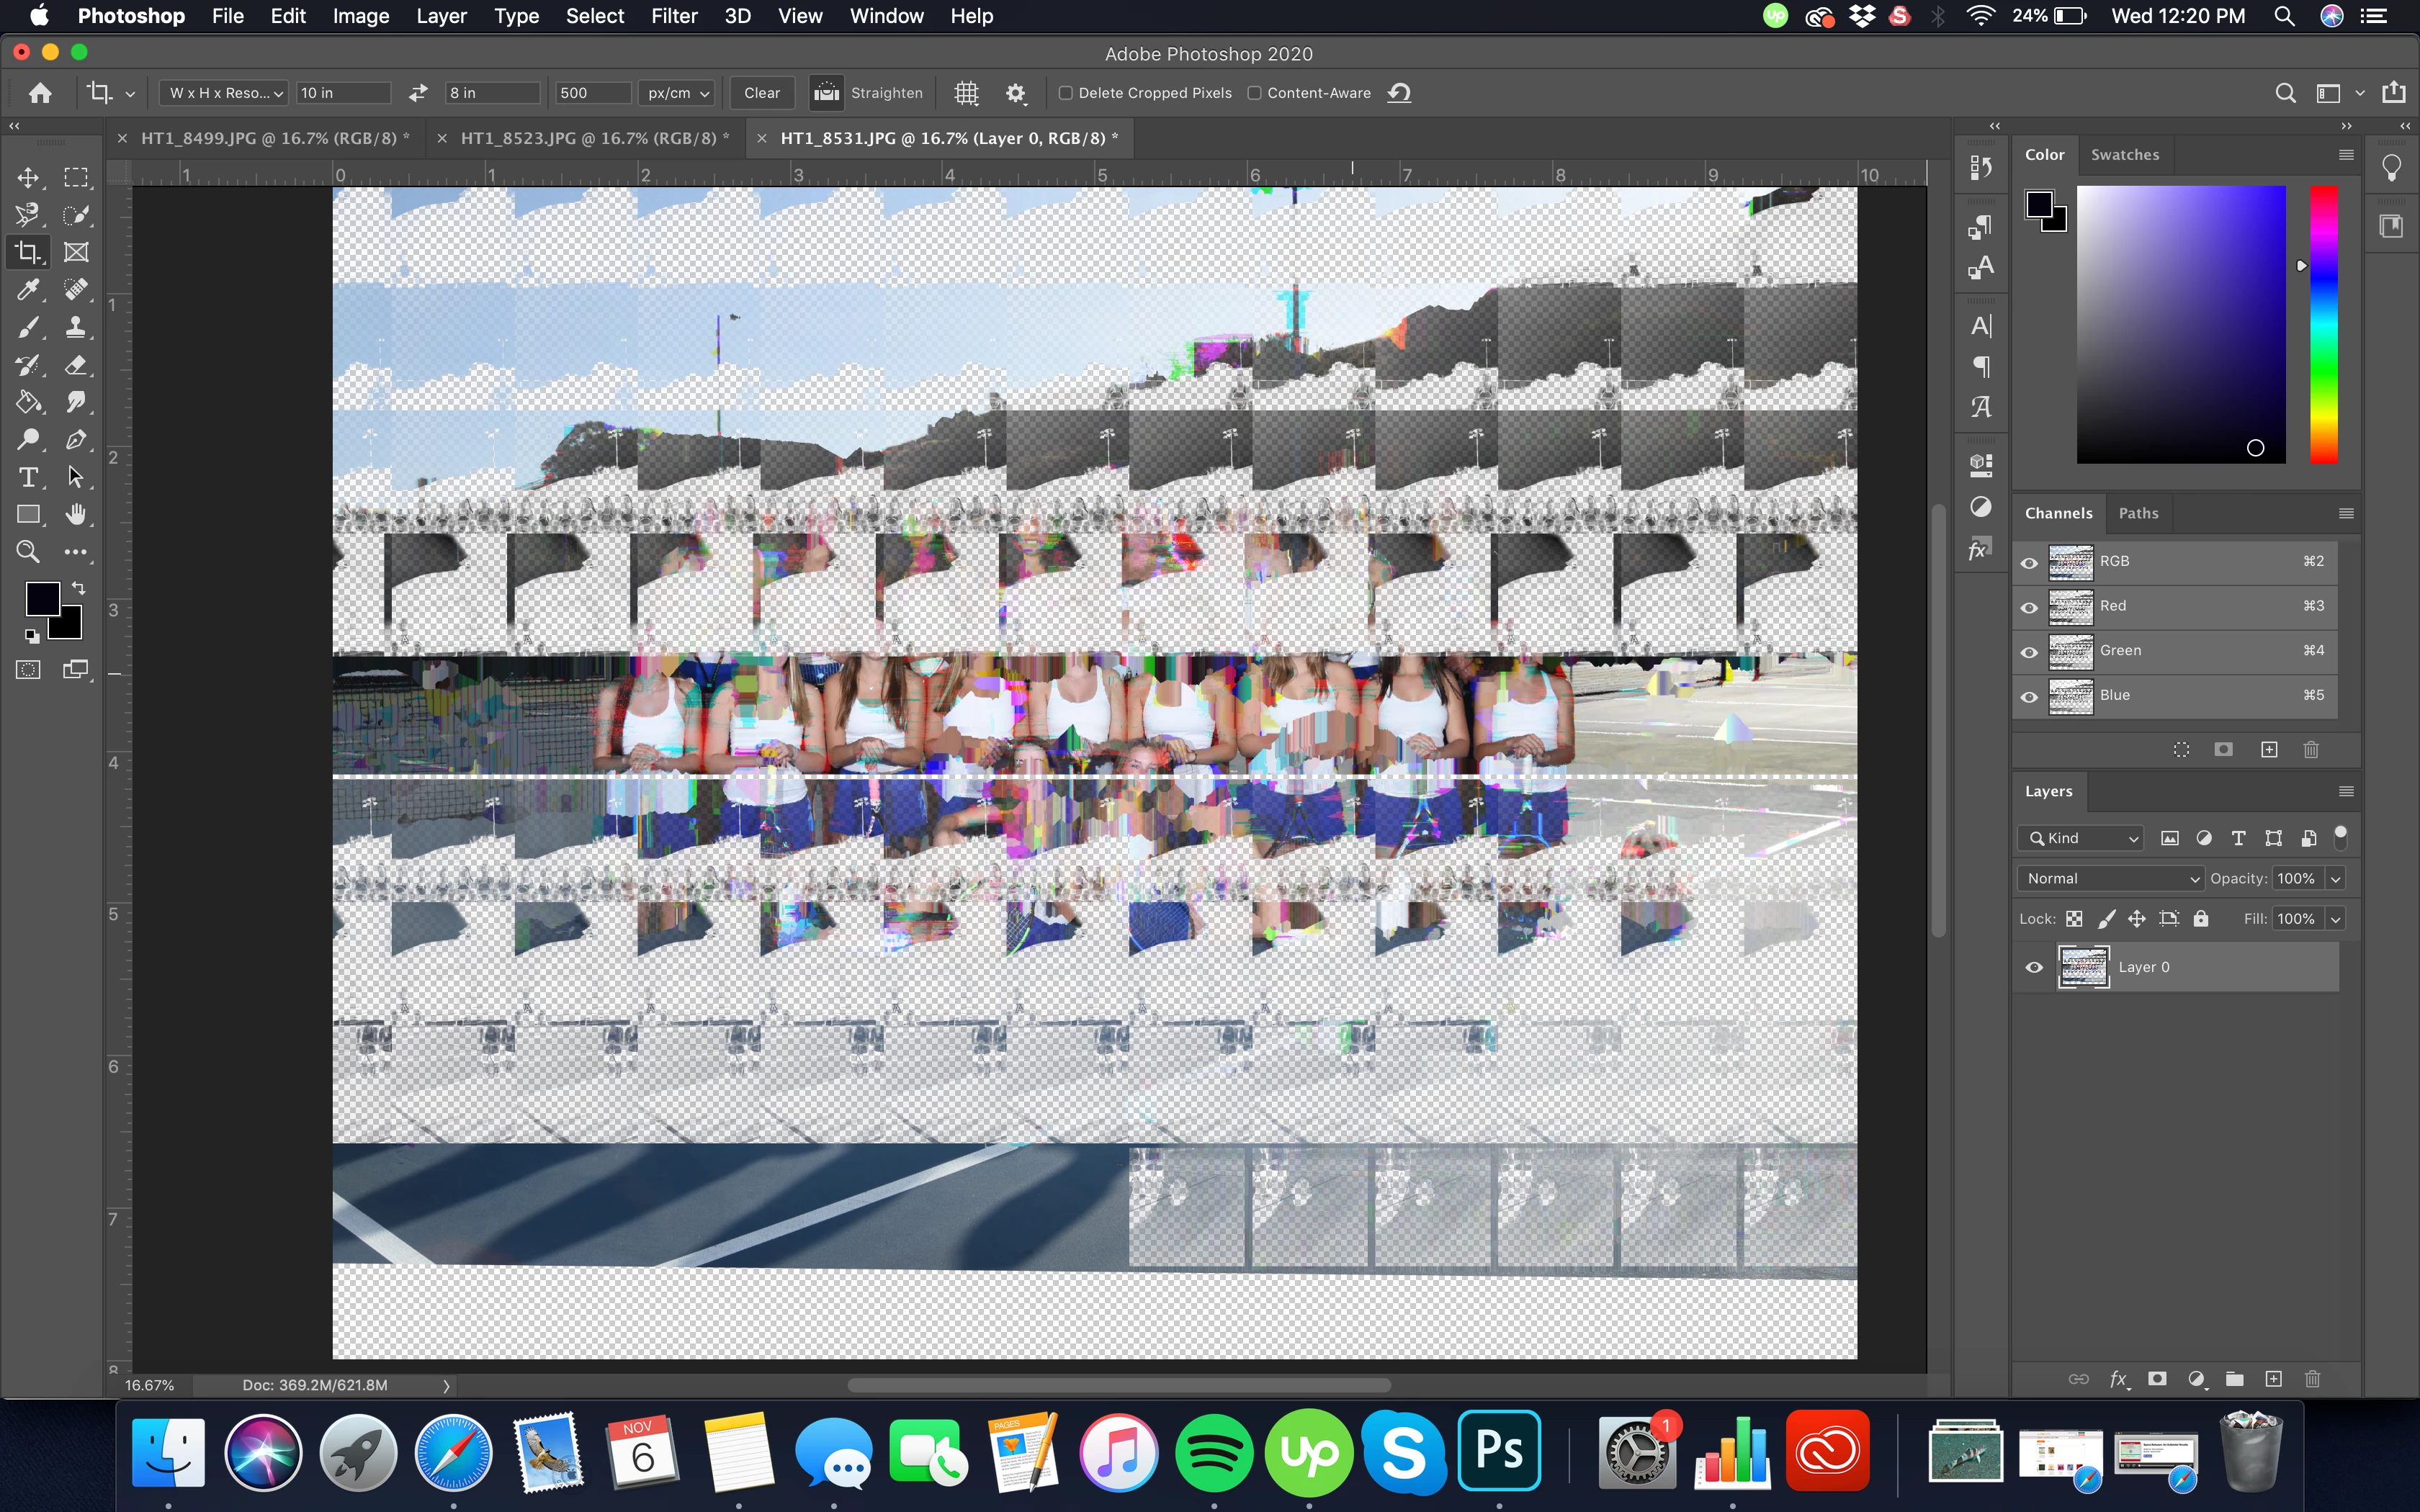
Task: Enable Delete Cropped Pixels checkbox
Action: click(1065, 93)
